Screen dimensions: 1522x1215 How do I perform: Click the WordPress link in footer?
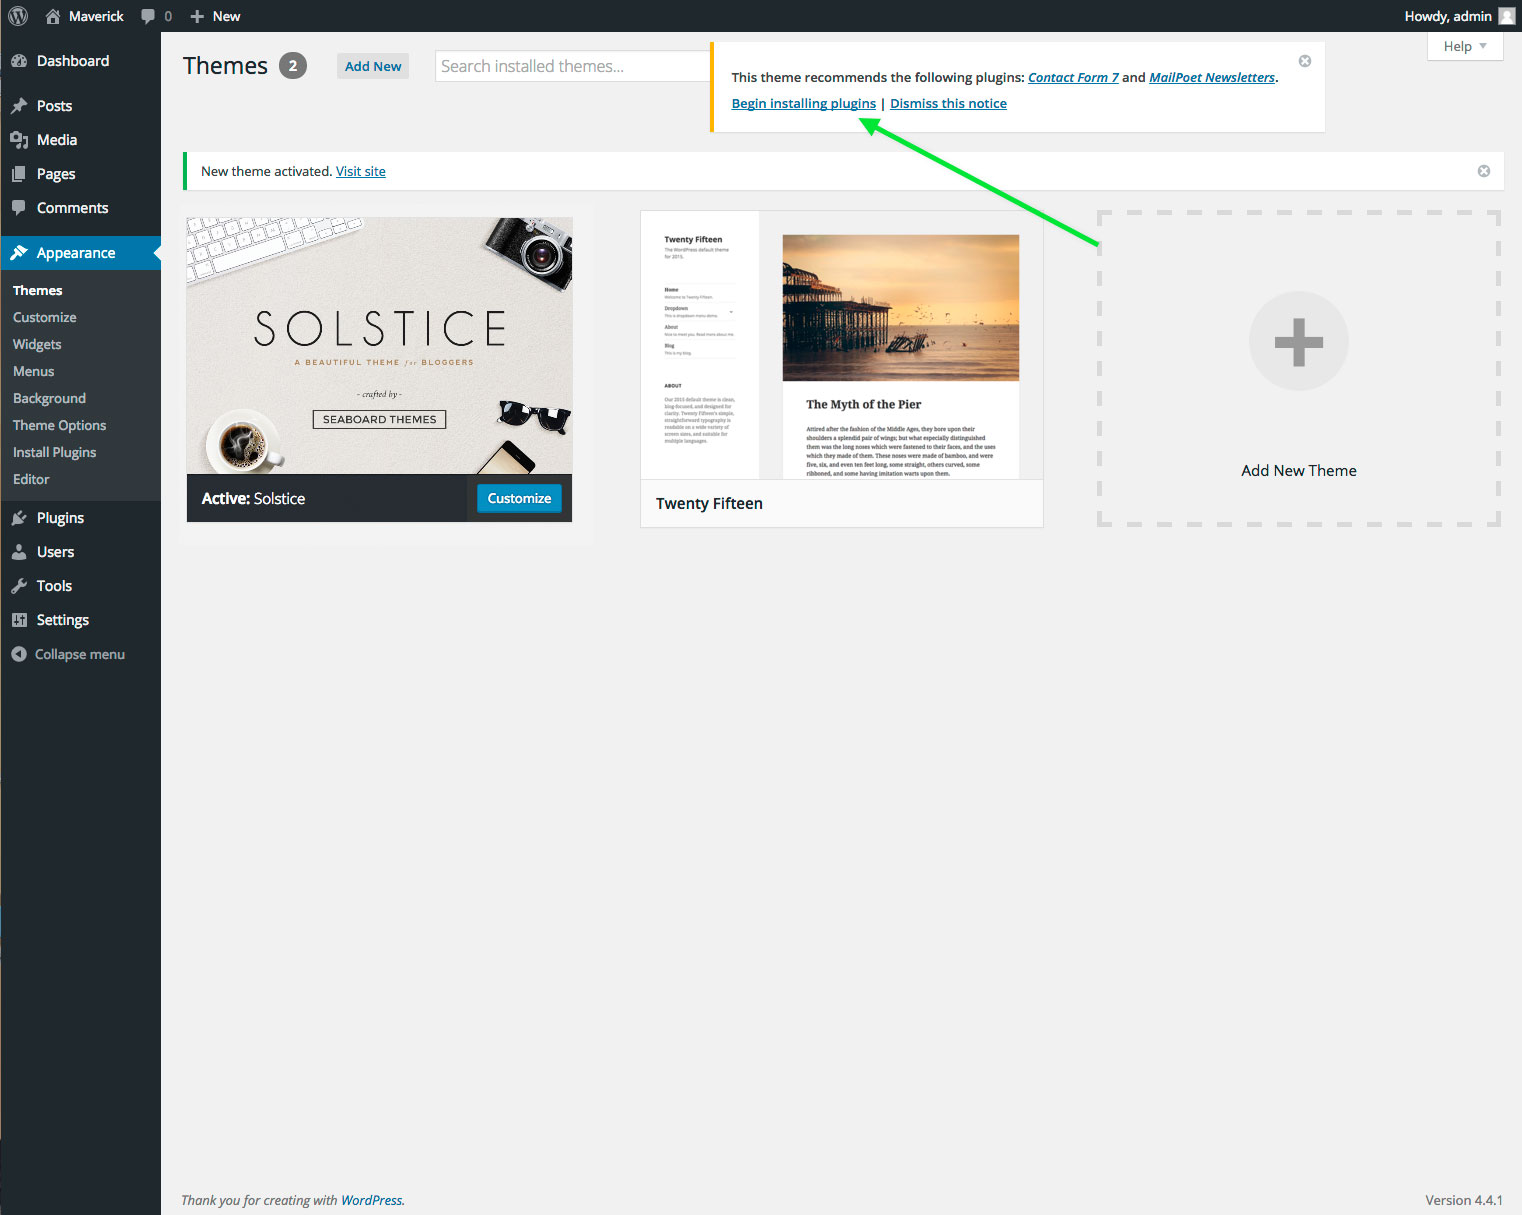(371, 1200)
